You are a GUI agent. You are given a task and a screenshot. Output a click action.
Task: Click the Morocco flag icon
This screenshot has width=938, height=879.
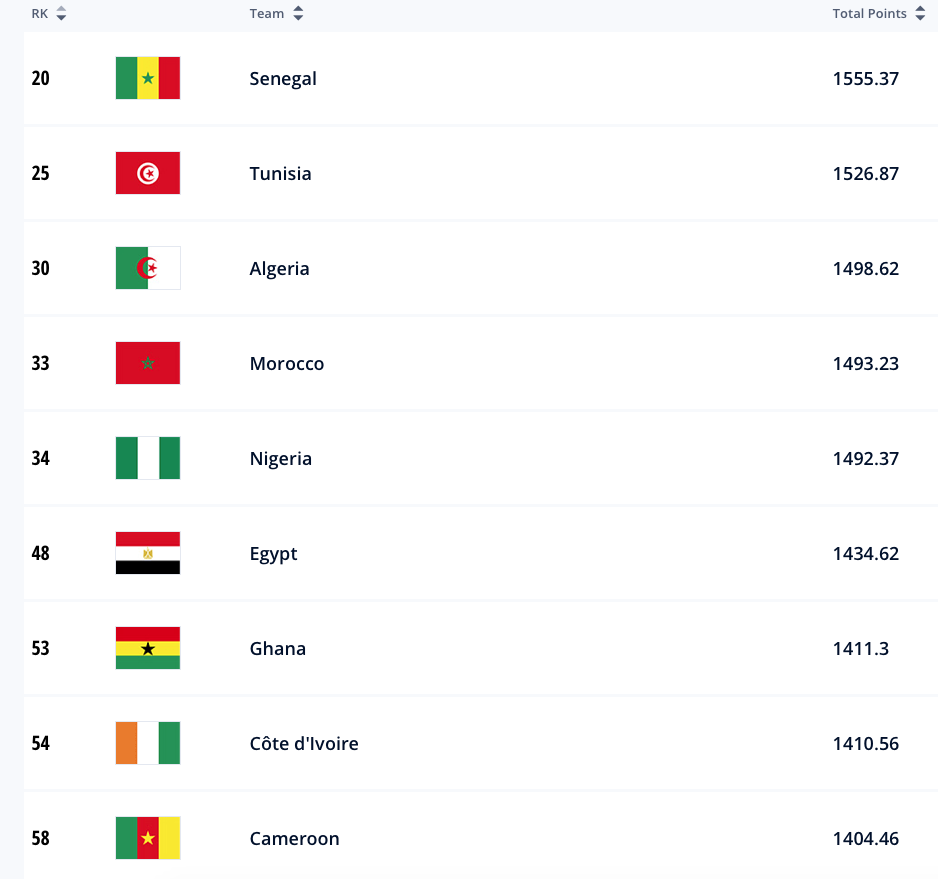coord(148,363)
